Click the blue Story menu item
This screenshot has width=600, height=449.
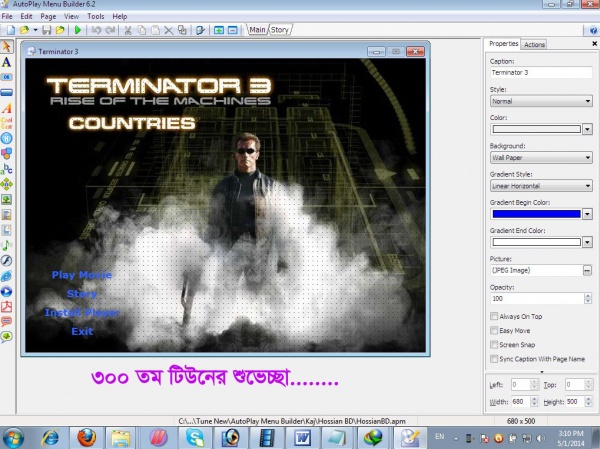[x=82, y=294]
